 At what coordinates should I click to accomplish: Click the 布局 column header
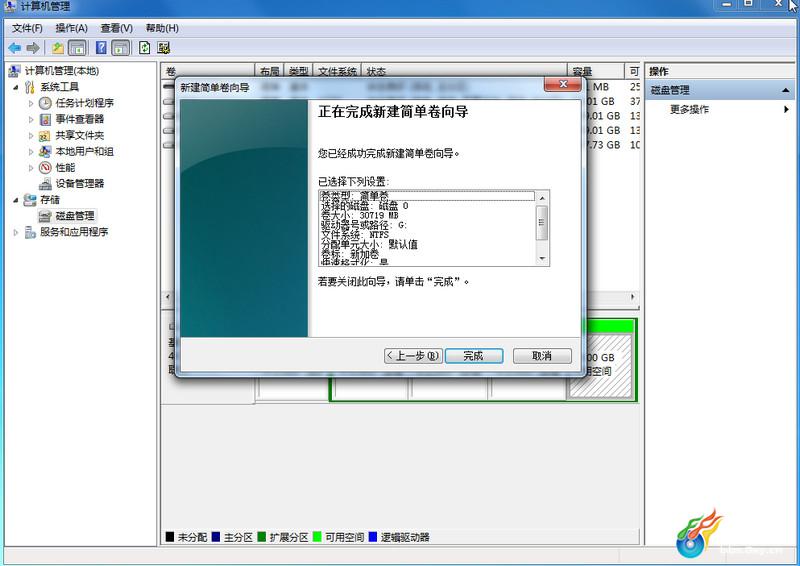click(x=269, y=71)
